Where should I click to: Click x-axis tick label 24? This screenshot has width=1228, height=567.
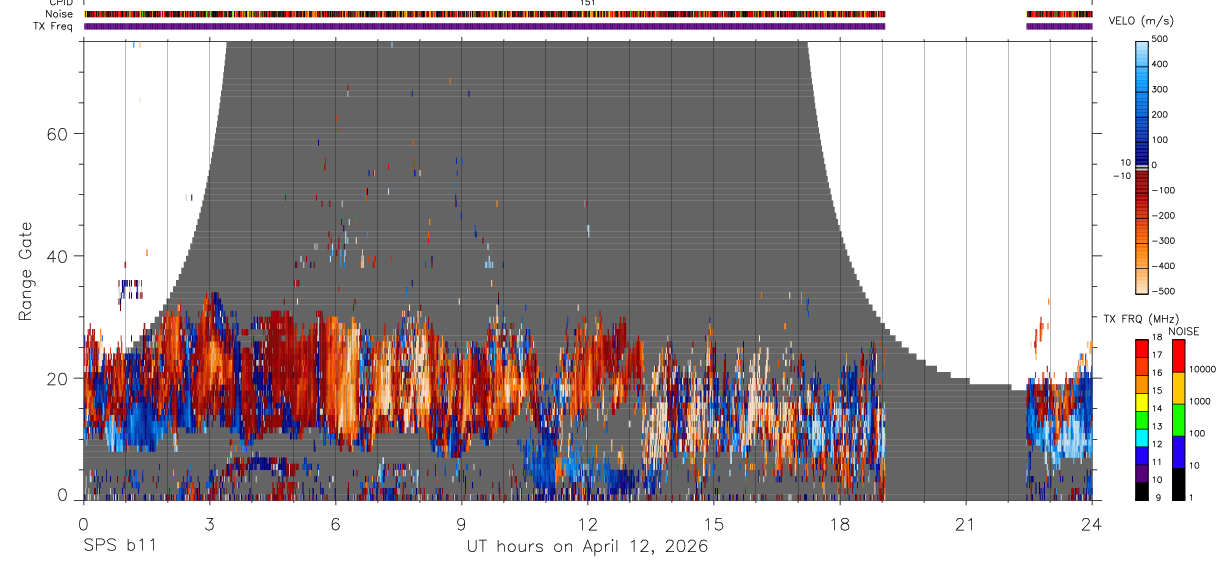1092,524
